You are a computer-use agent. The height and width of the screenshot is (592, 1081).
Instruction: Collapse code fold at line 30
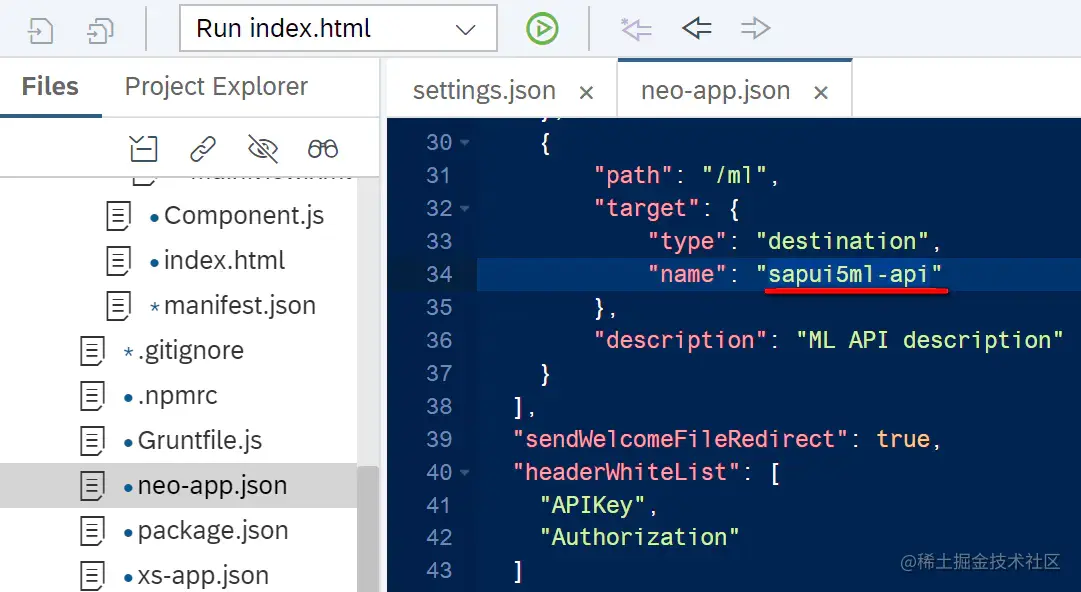(465, 143)
